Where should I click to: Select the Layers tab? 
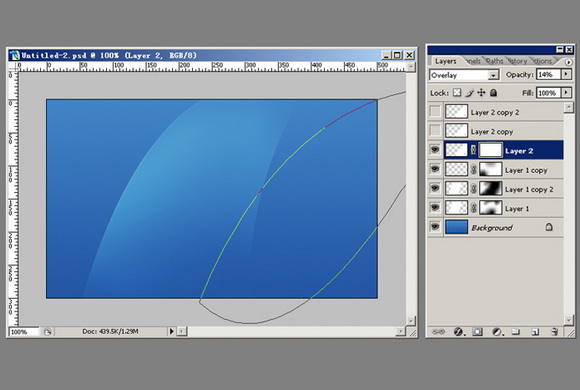point(445,61)
